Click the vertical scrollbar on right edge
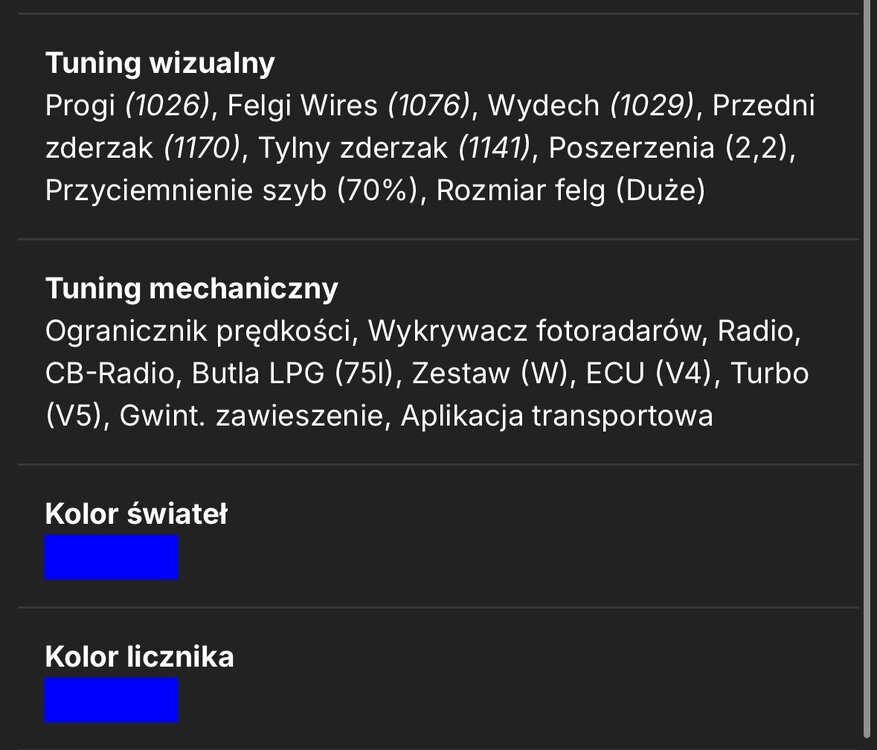Screen dimensions: 877x750 pyautogui.click(x=868, y=369)
